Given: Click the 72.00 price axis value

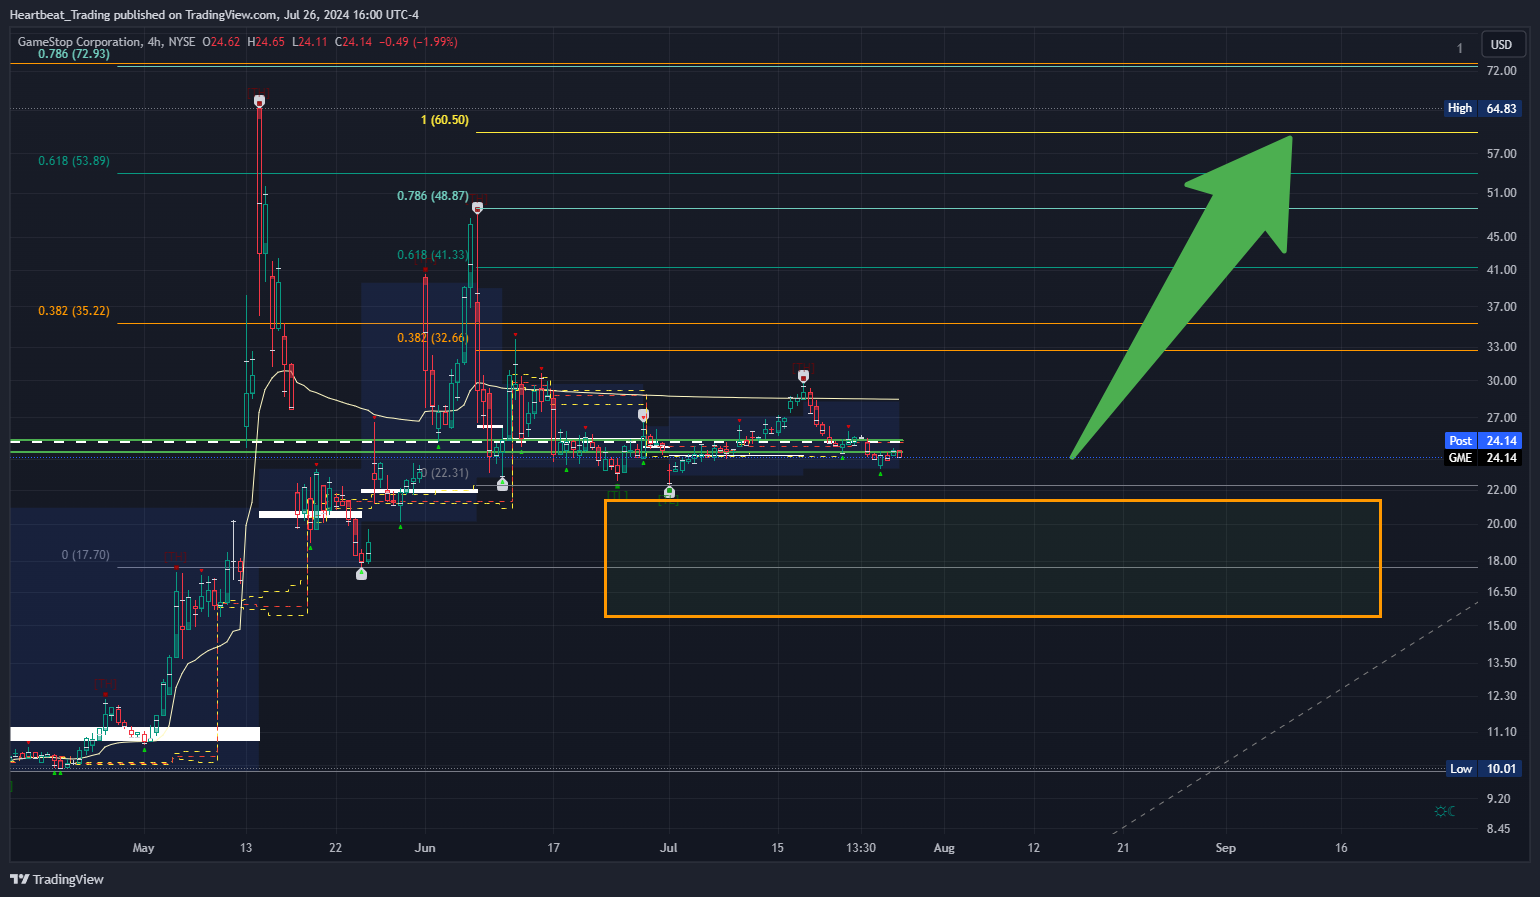Looking at the screenshot, I should click(1502, 71).
